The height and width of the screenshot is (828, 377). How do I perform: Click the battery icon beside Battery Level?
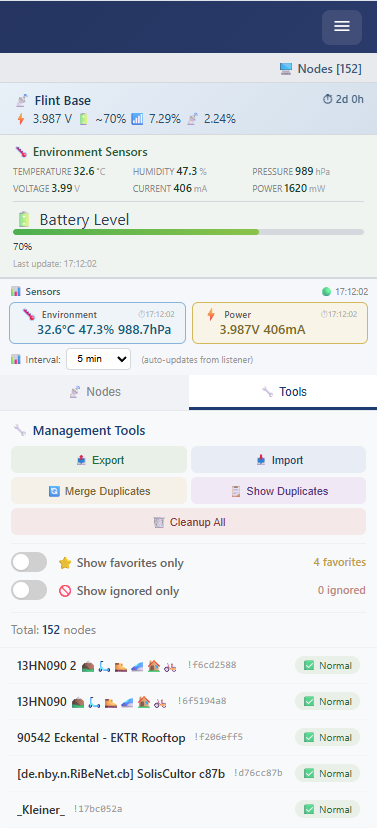[24, 219]
